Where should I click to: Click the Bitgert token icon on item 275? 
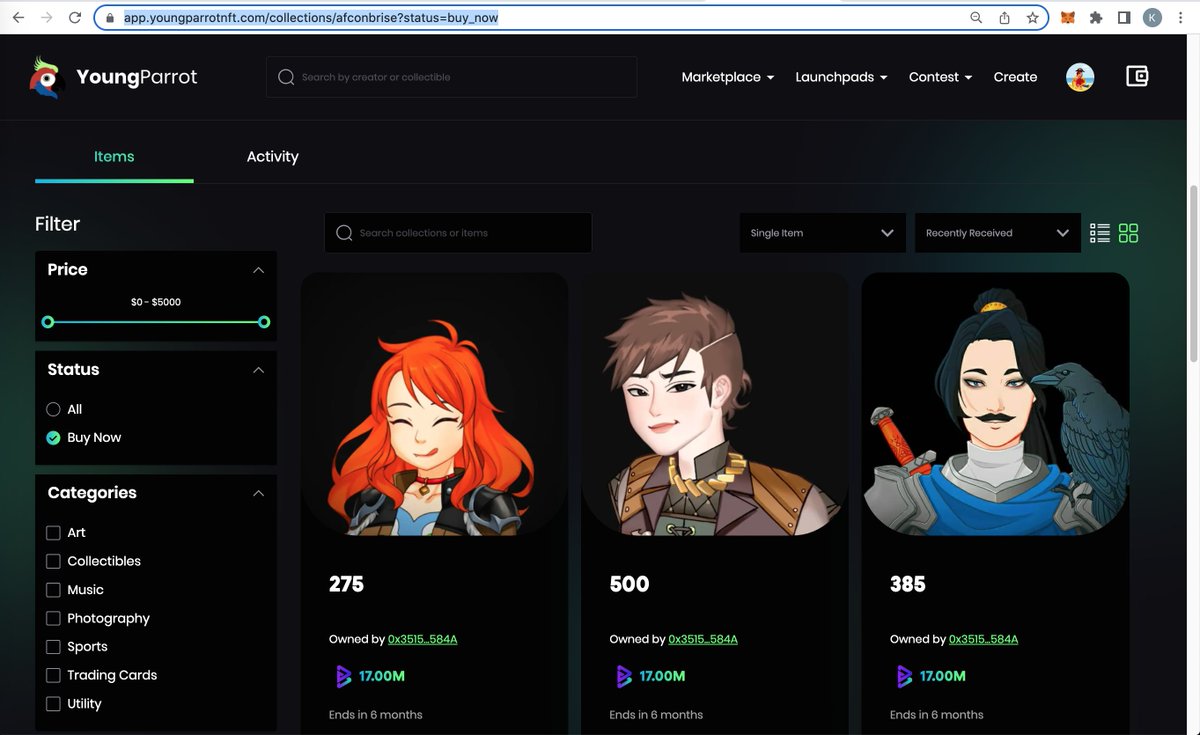pyautogui.click(x=343, y=676)
